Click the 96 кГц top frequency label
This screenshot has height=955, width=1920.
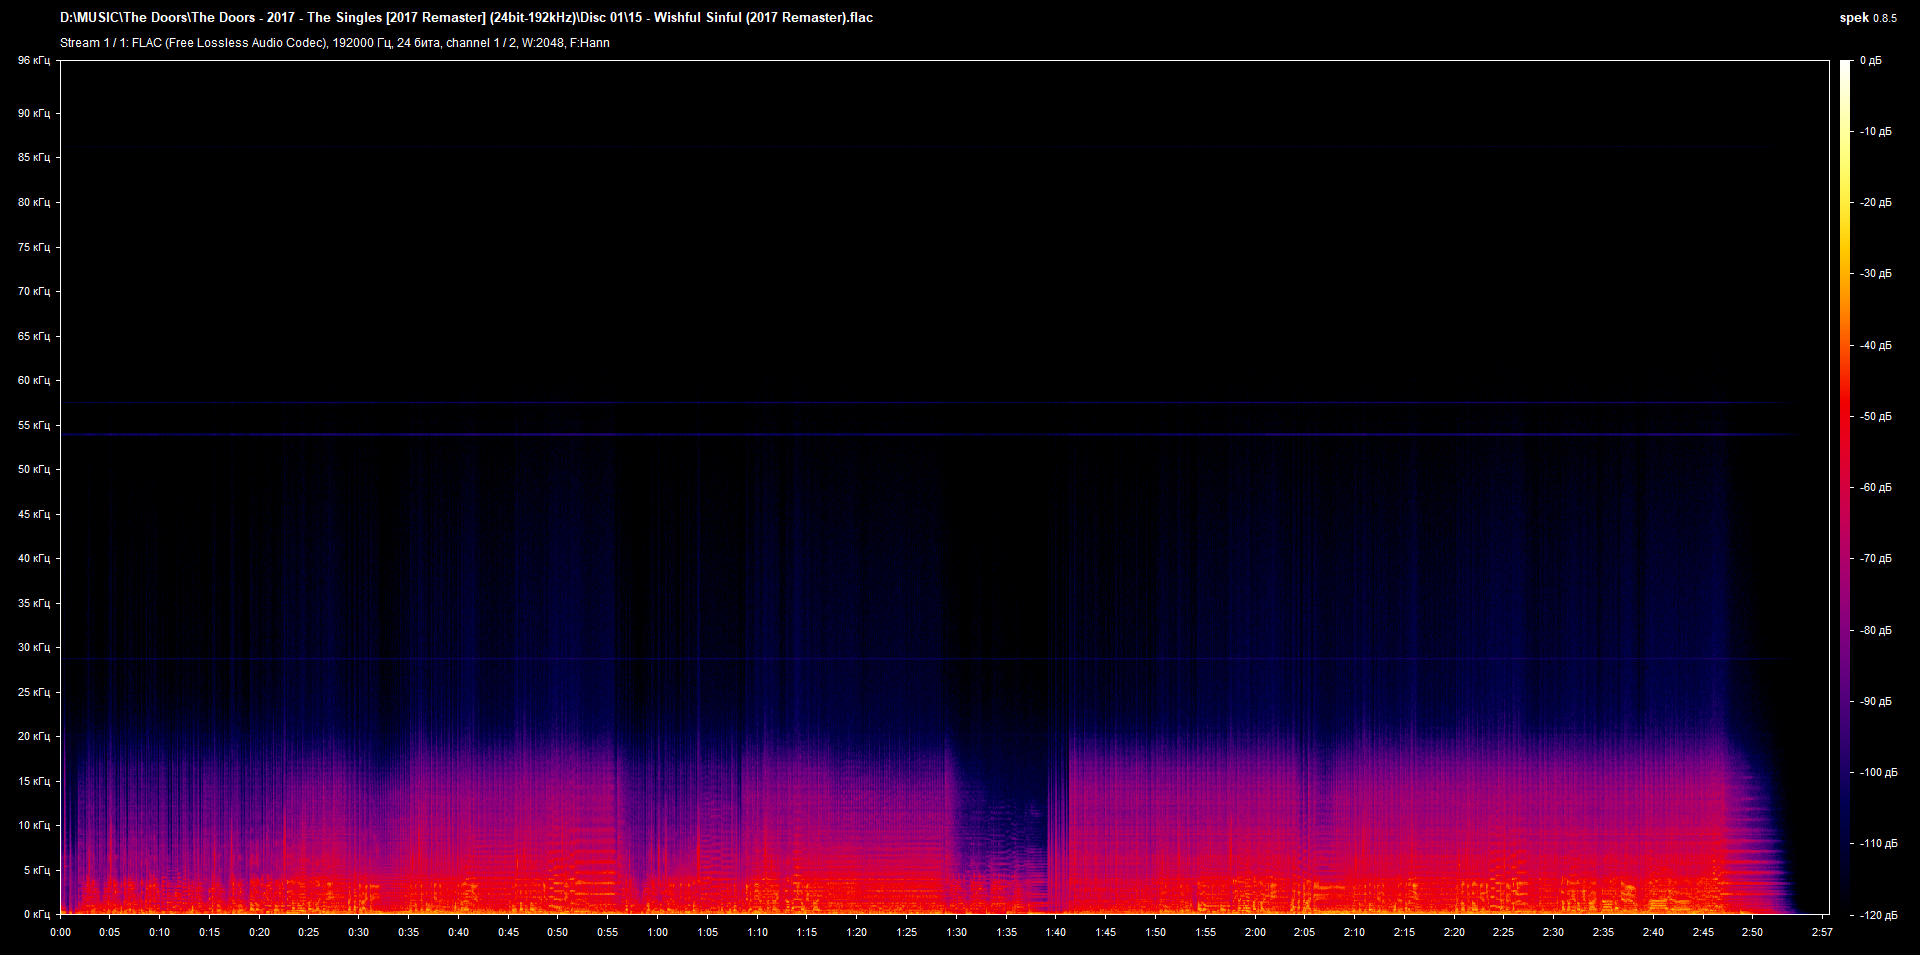(x=33, y=61)
